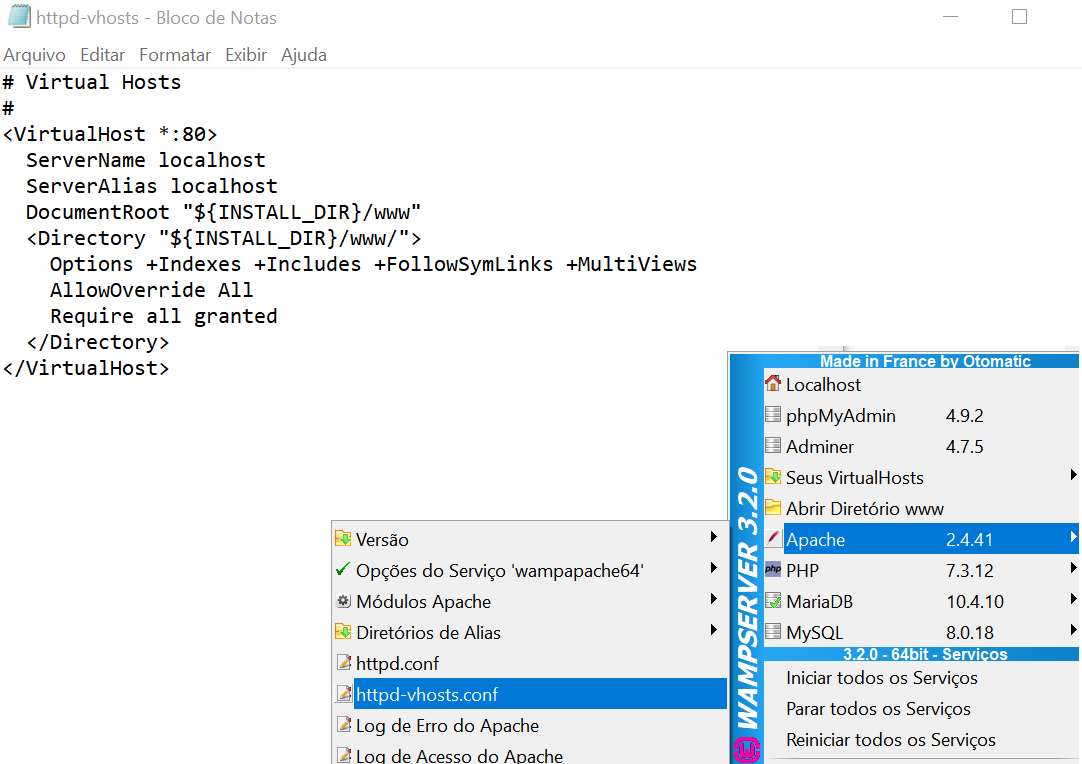Click the pink WampServer logo icon
1082x764 pixels.
[745, 748]
